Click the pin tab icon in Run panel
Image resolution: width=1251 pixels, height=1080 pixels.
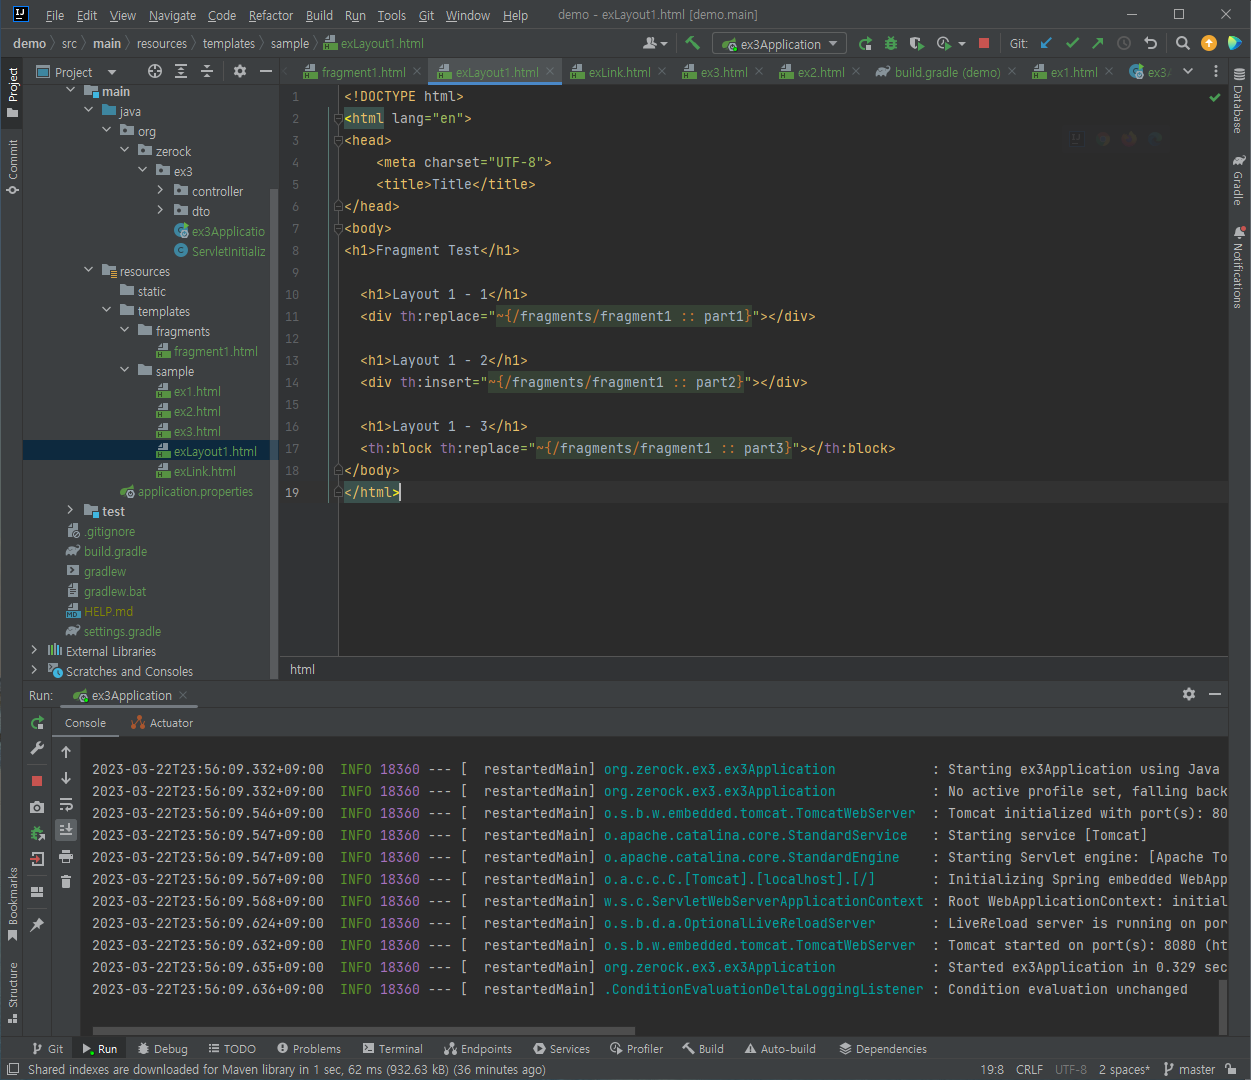point(37,925)
